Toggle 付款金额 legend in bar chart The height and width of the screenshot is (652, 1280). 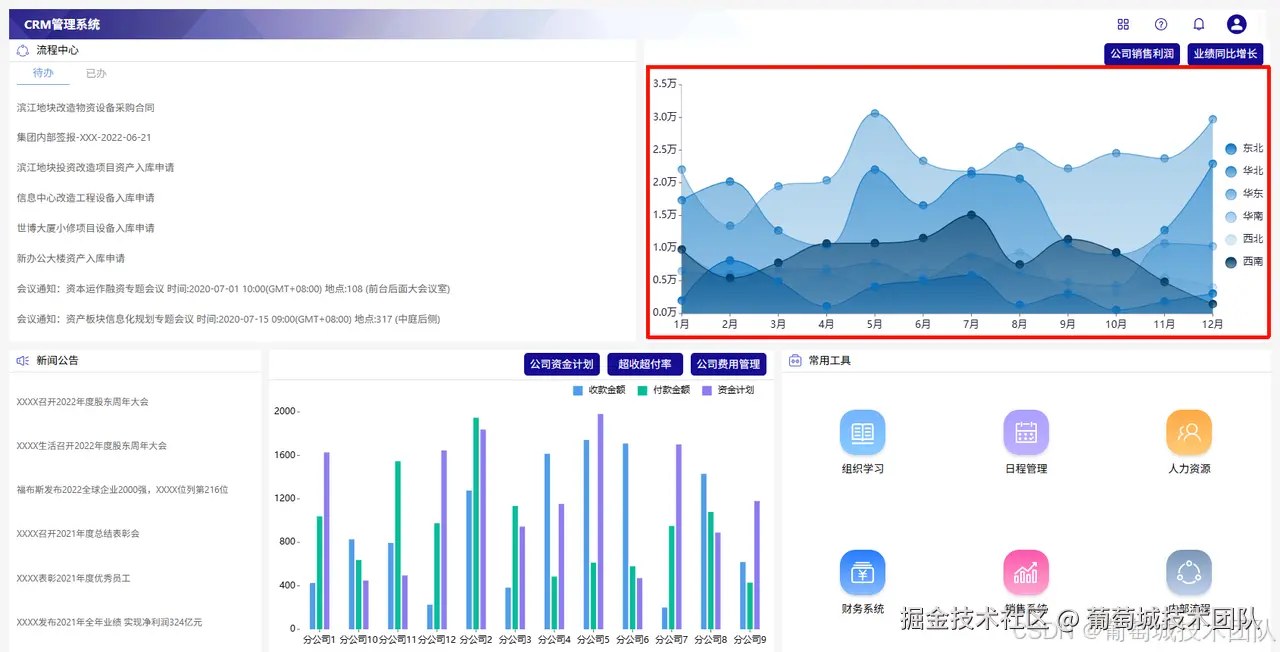pos(664,390)
